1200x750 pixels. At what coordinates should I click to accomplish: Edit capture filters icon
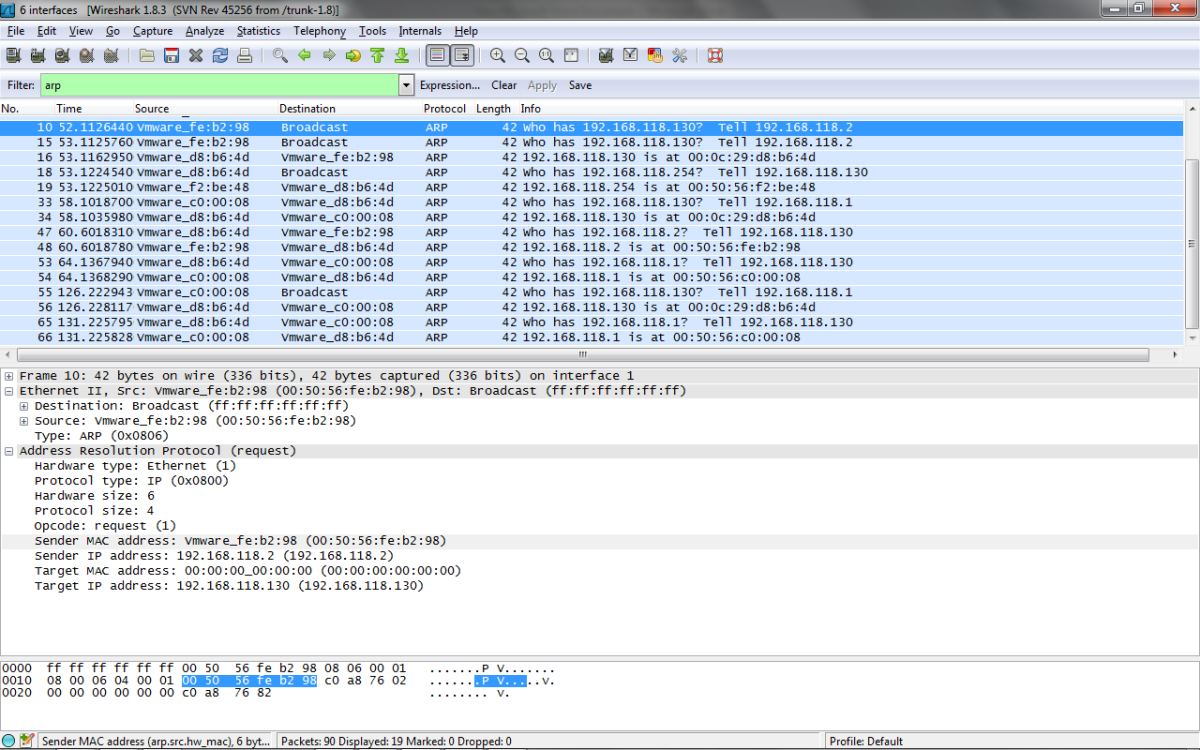coord(606,56)
